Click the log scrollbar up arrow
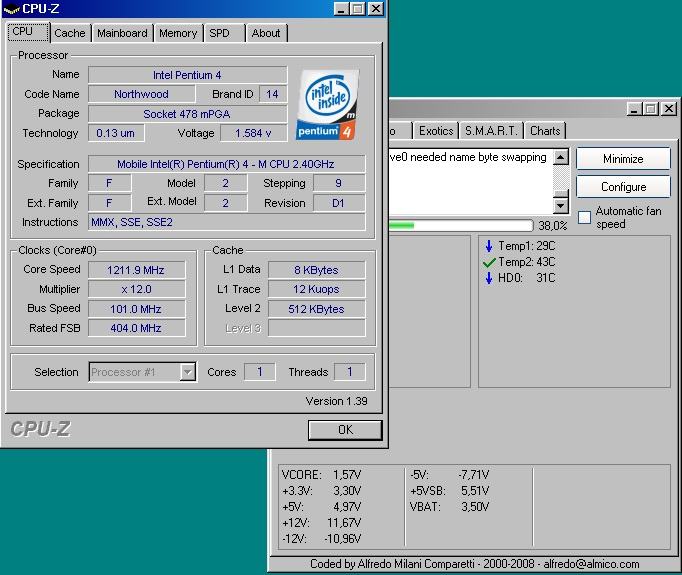 561,157
